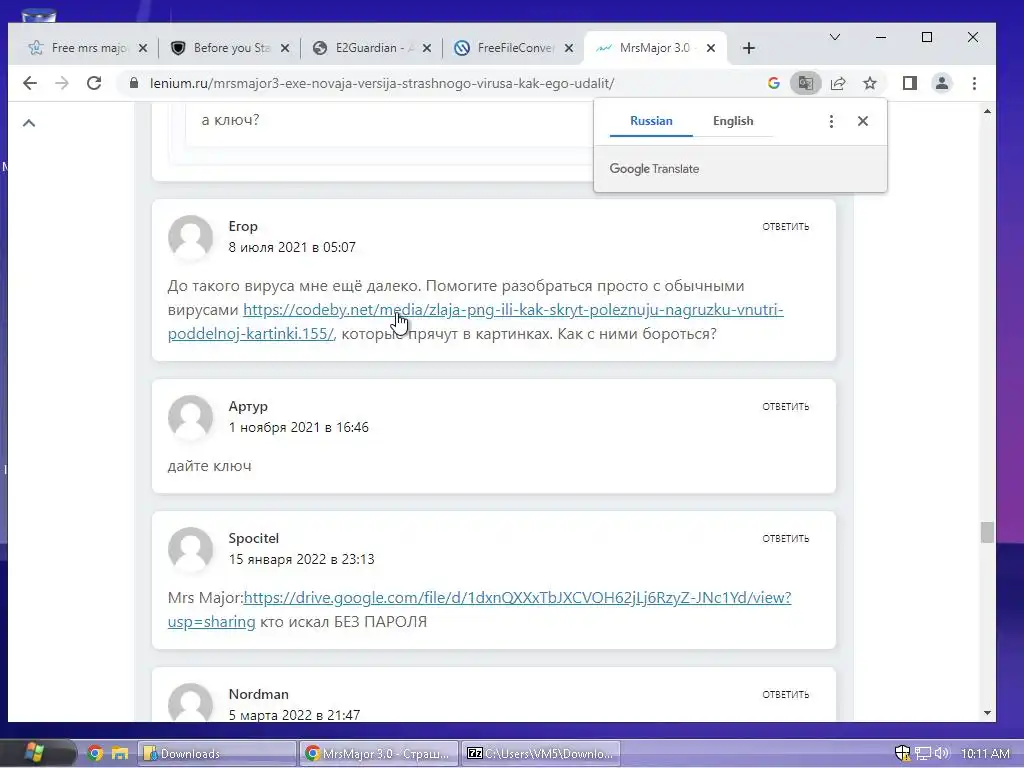Share this page via the share icon

[x=838, y=83]
